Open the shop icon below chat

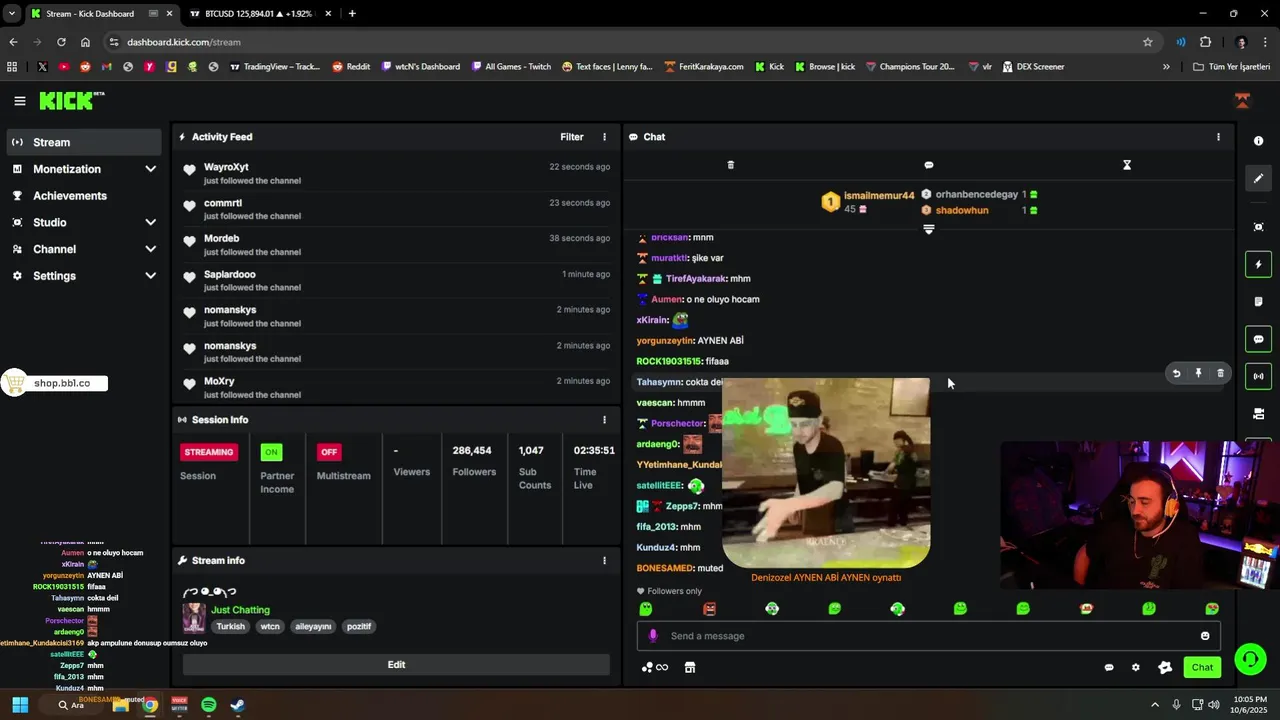click(690, 668)
